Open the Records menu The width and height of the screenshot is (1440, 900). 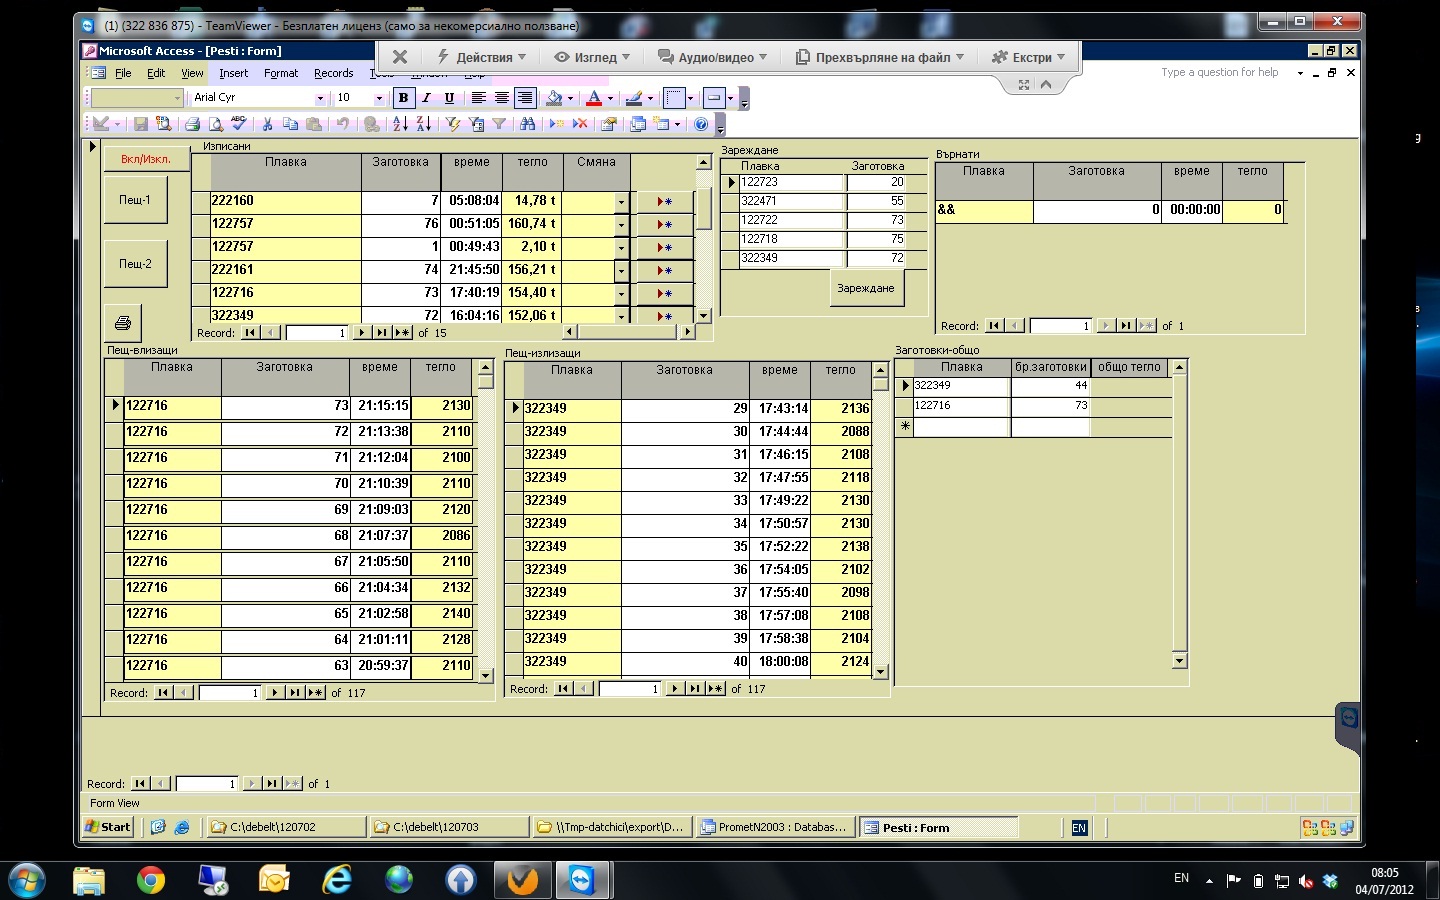(x=333, y=73)
